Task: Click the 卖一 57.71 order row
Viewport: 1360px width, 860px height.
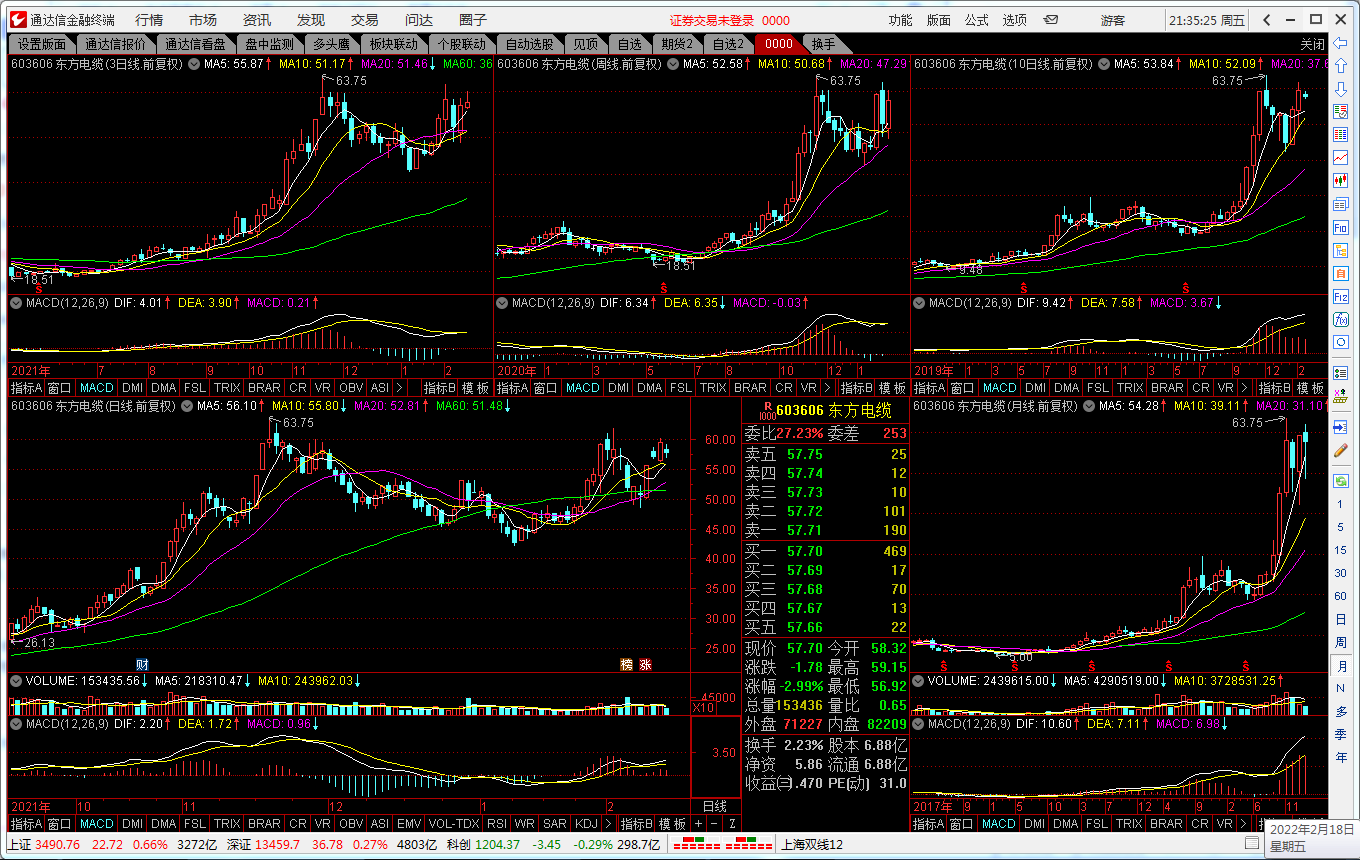Action: pos(826,530)
